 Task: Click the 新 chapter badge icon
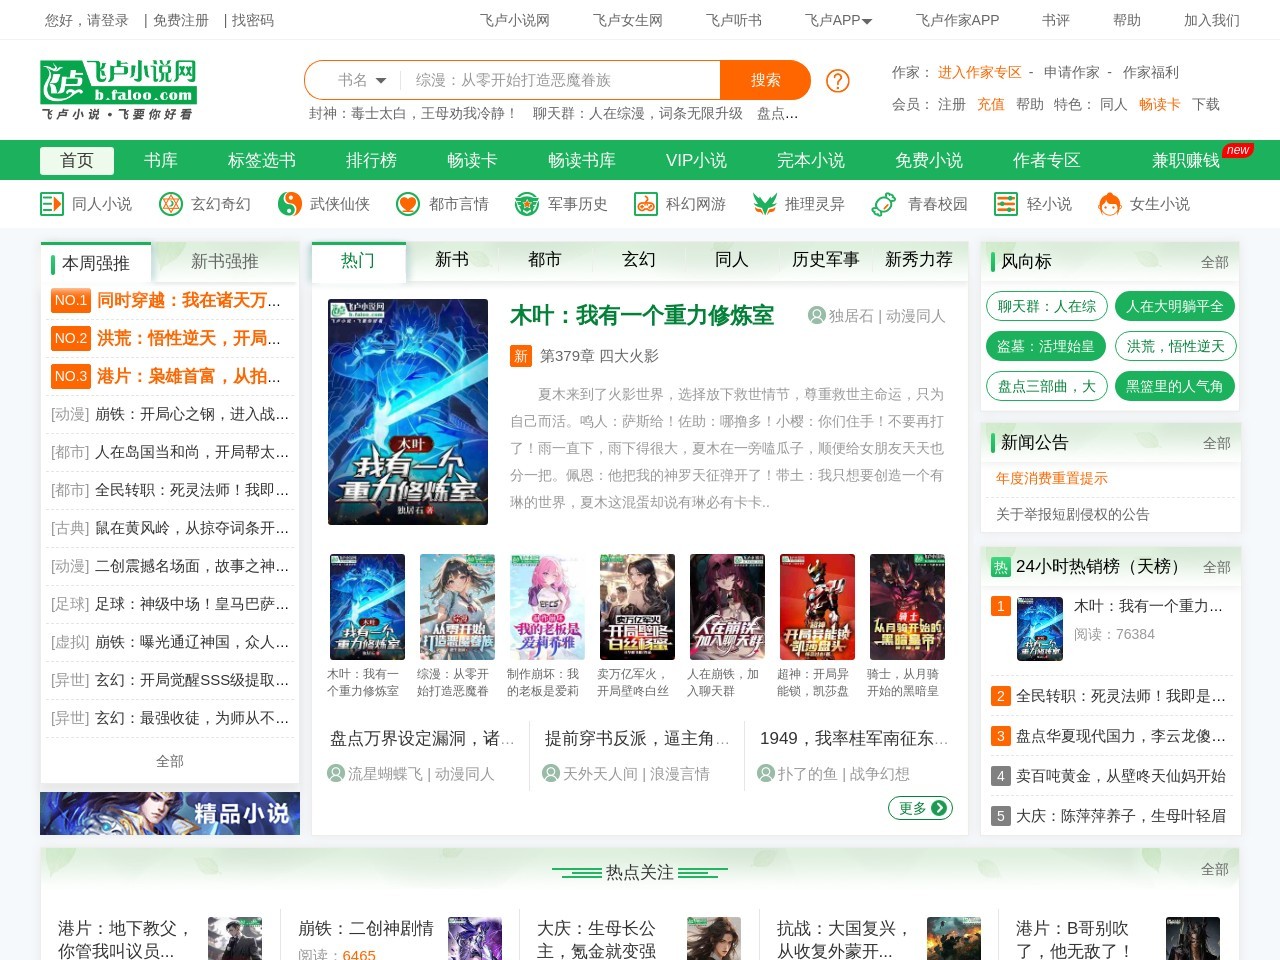click(x=521, y=356)
